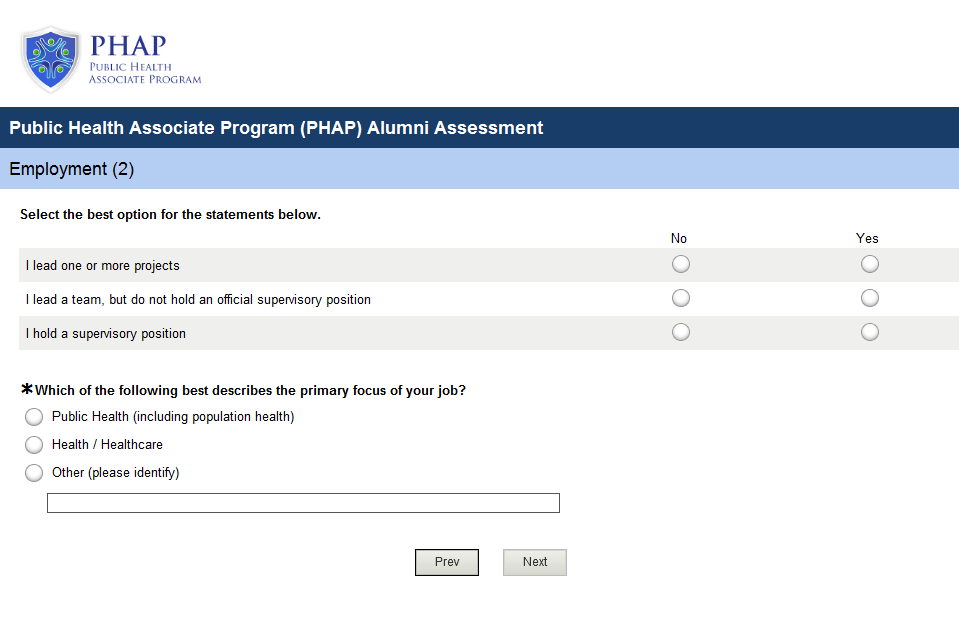The height and width of the screenshot is (618, 959).
Task: Select the Other (please identify) radio option
Action: pyautogui.click(x=34, y=473)
